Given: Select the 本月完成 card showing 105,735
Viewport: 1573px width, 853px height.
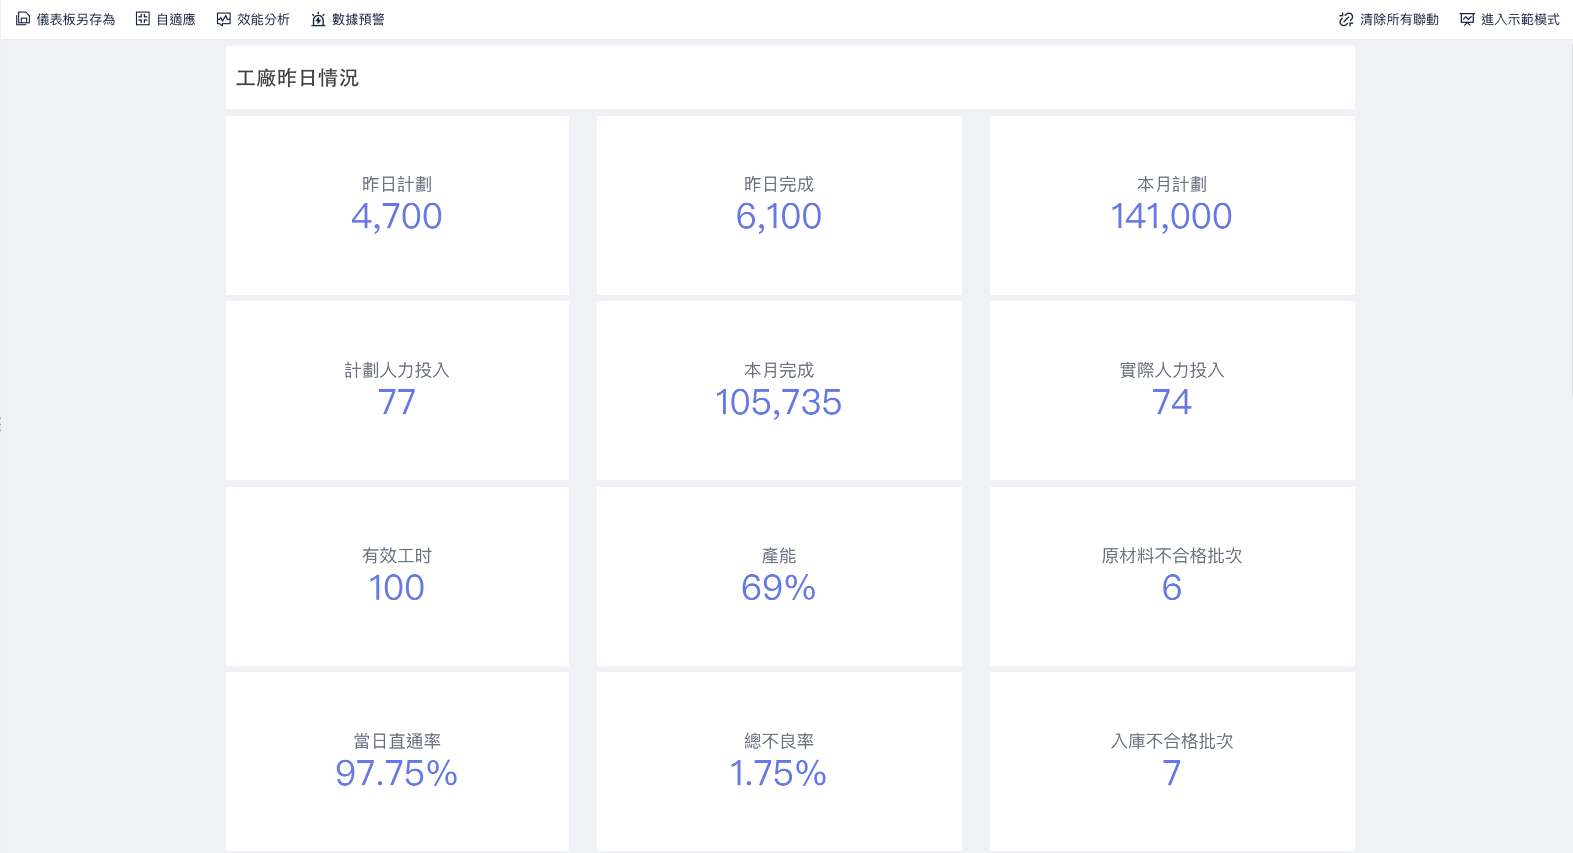Looking at the screenshot, I should [x=778, y=391].
